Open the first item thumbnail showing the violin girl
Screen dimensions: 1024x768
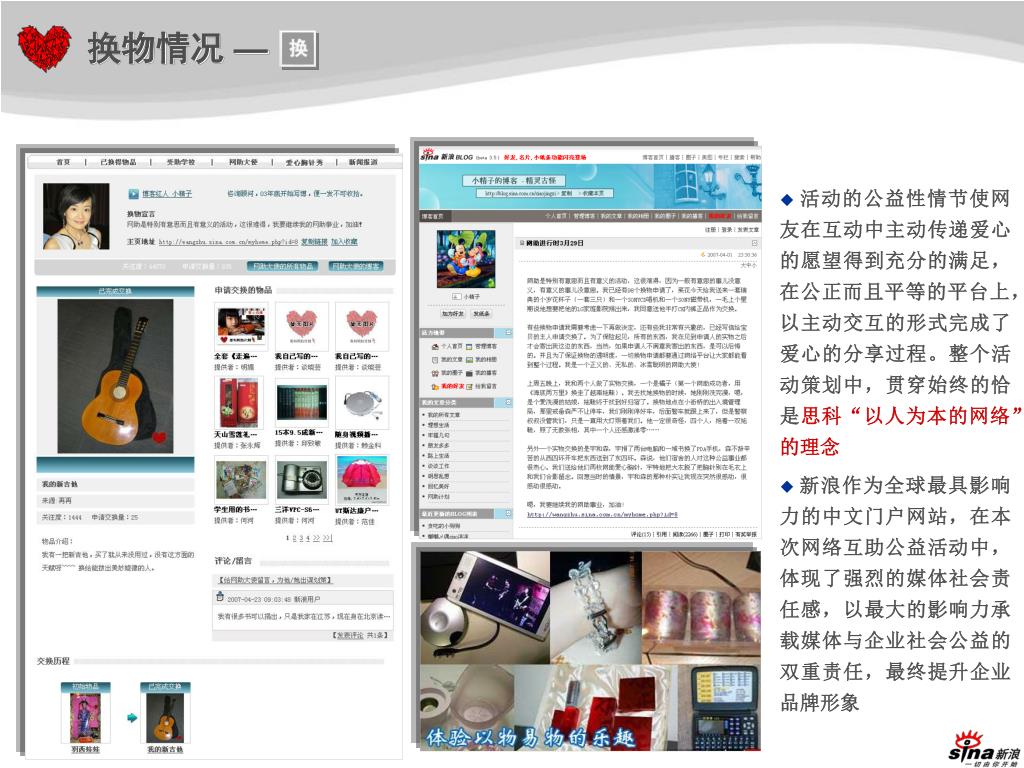point(241,327)
